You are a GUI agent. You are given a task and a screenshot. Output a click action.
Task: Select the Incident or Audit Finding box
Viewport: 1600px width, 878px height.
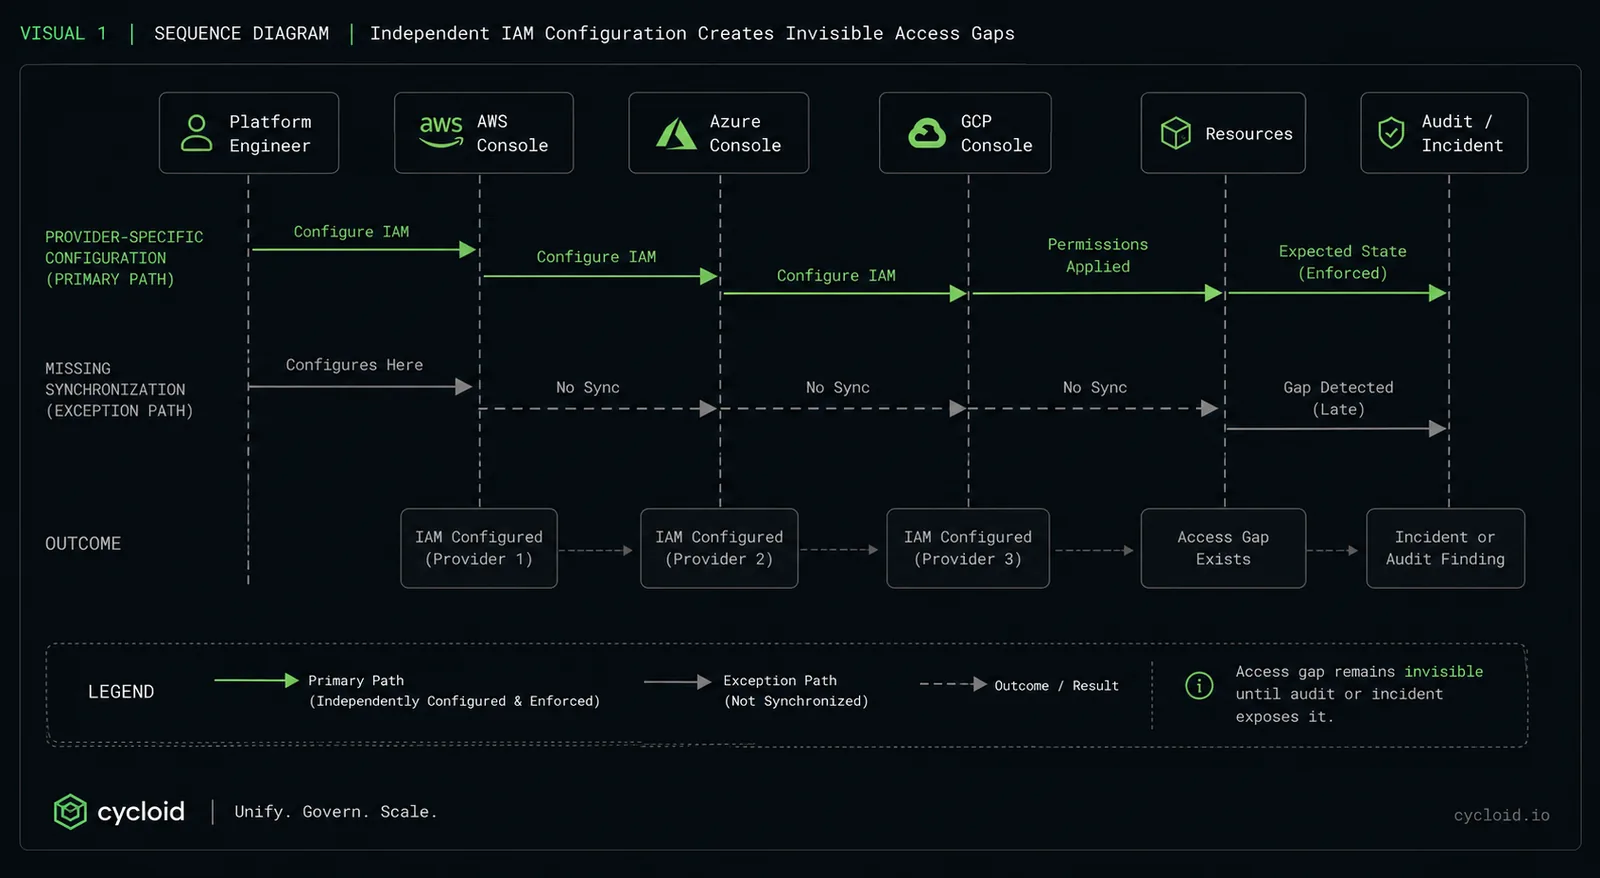point(1445,548)
